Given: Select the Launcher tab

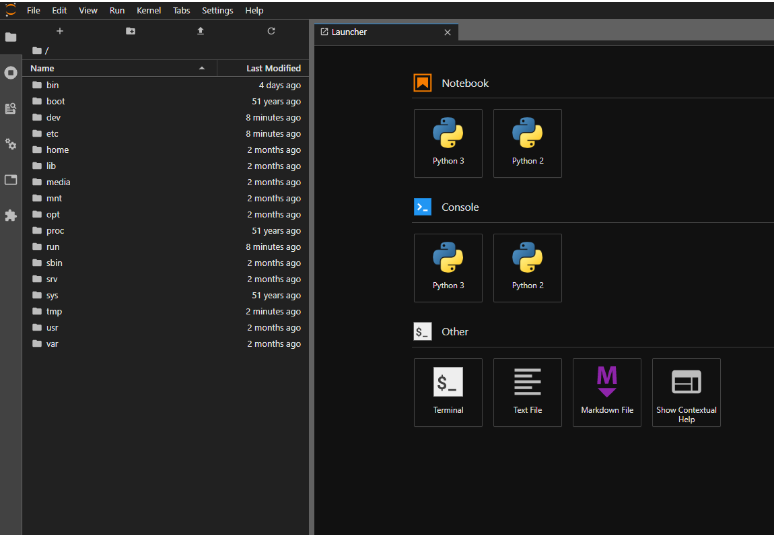Looking at the screenshot, I should (x=350, y=32).
